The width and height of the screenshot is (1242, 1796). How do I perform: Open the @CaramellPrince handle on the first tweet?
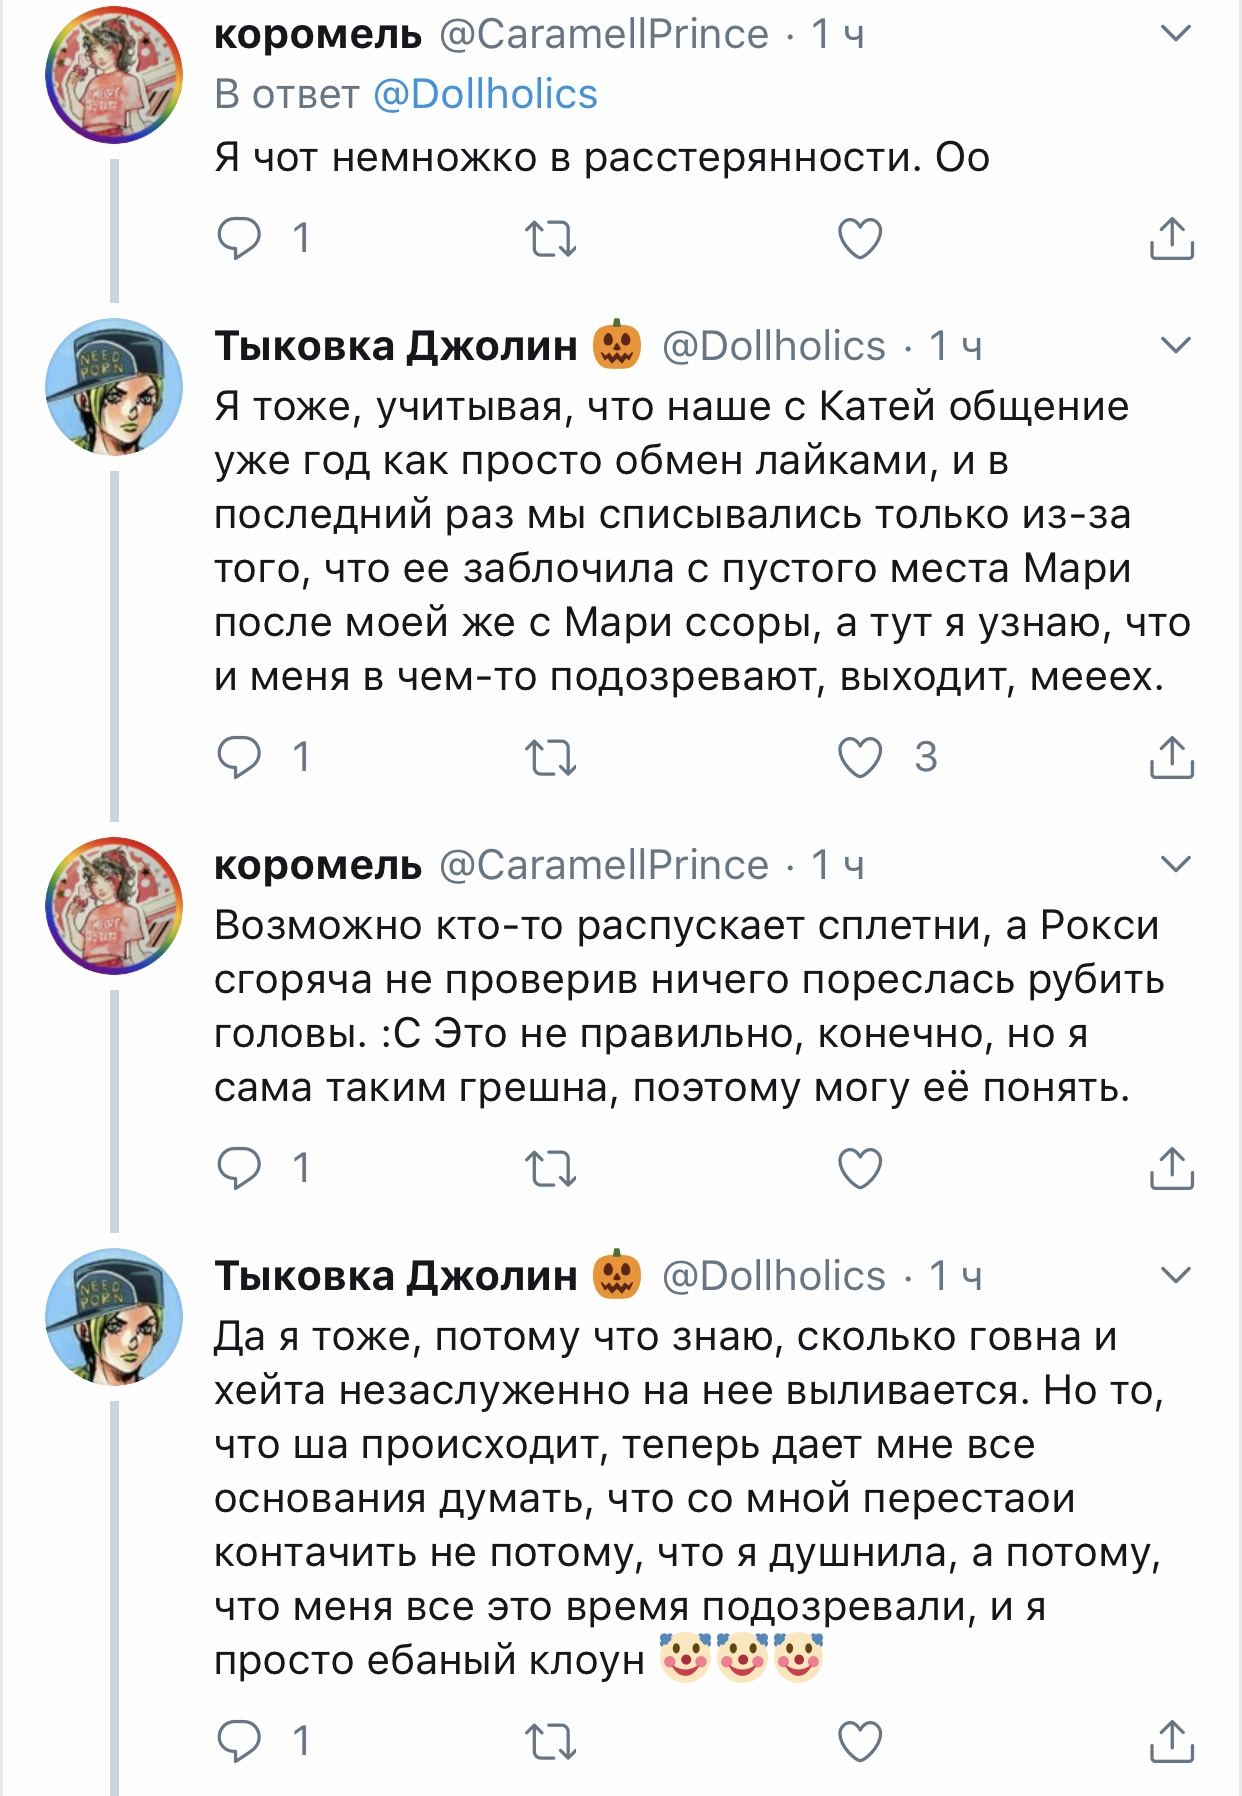(x=604, y=34)
